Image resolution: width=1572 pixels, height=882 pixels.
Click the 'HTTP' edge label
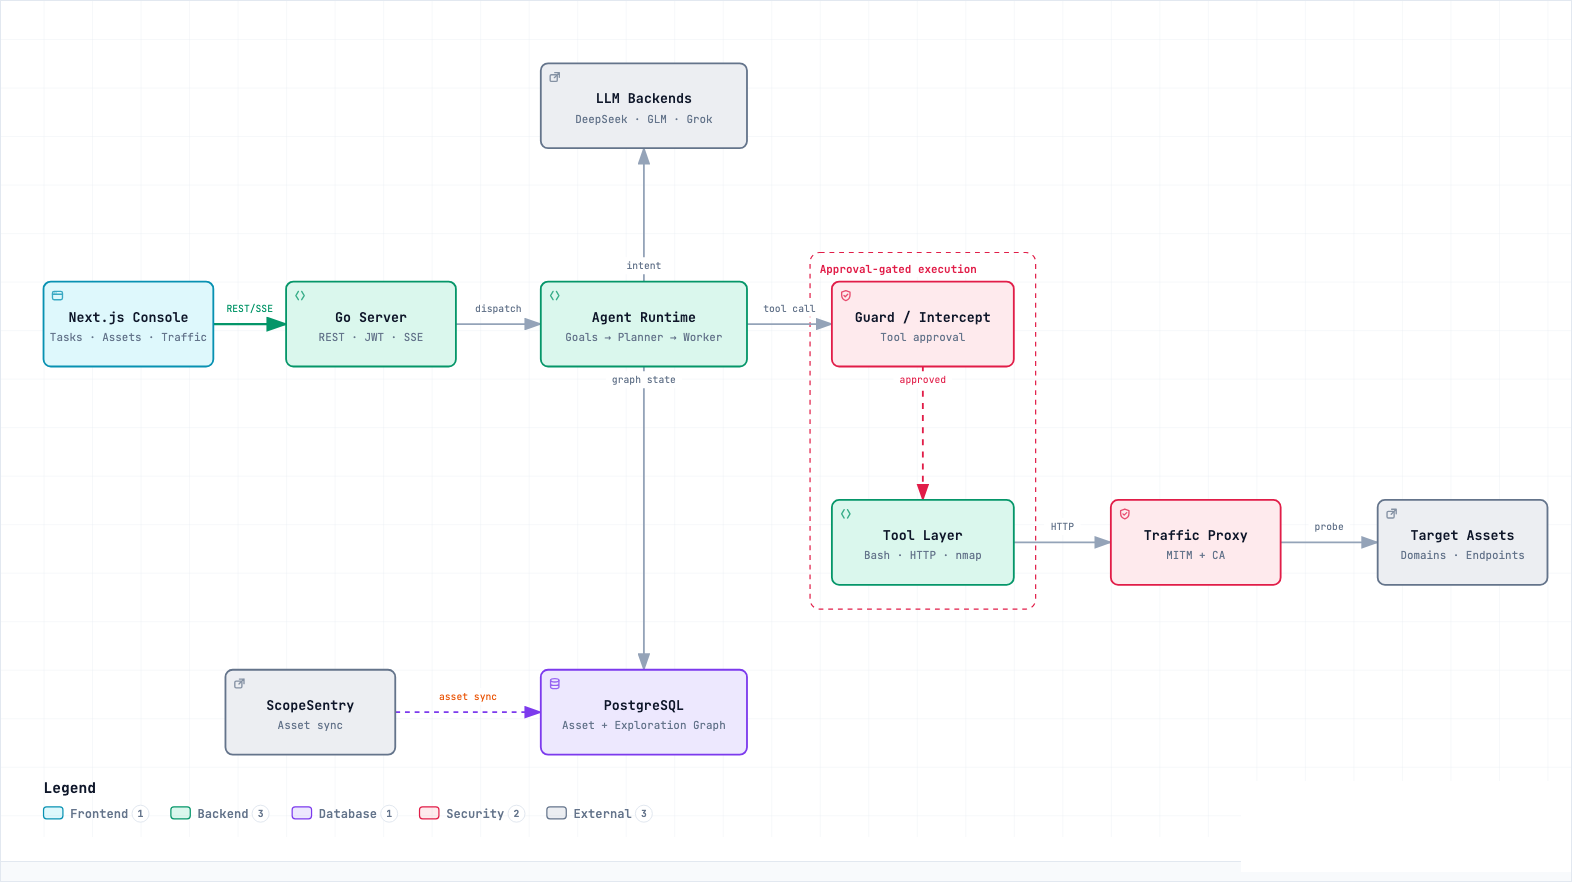[1062, 527]
